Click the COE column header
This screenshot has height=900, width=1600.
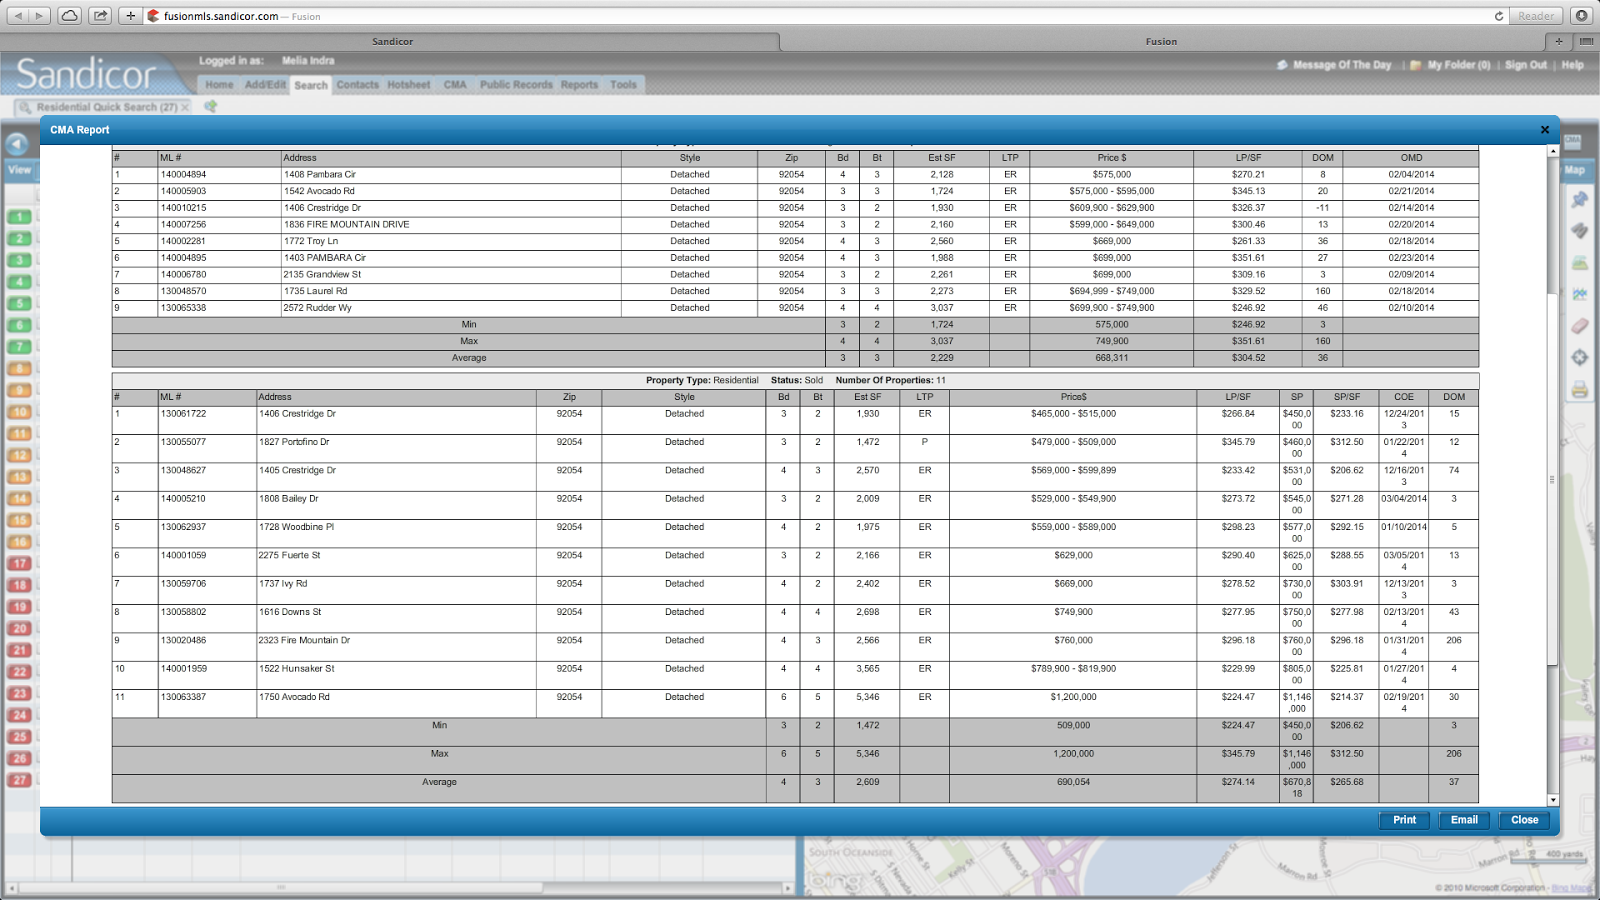coord(1404,397)
